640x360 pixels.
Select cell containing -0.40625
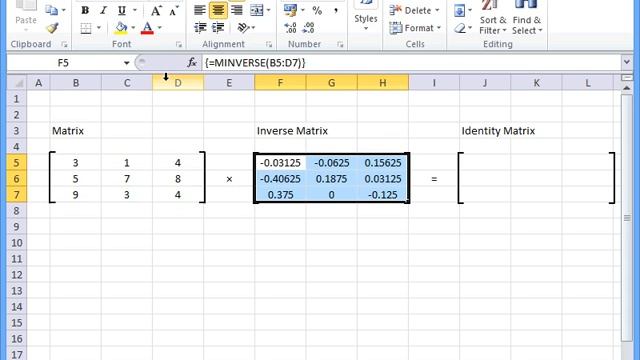(x=280, y=179)
